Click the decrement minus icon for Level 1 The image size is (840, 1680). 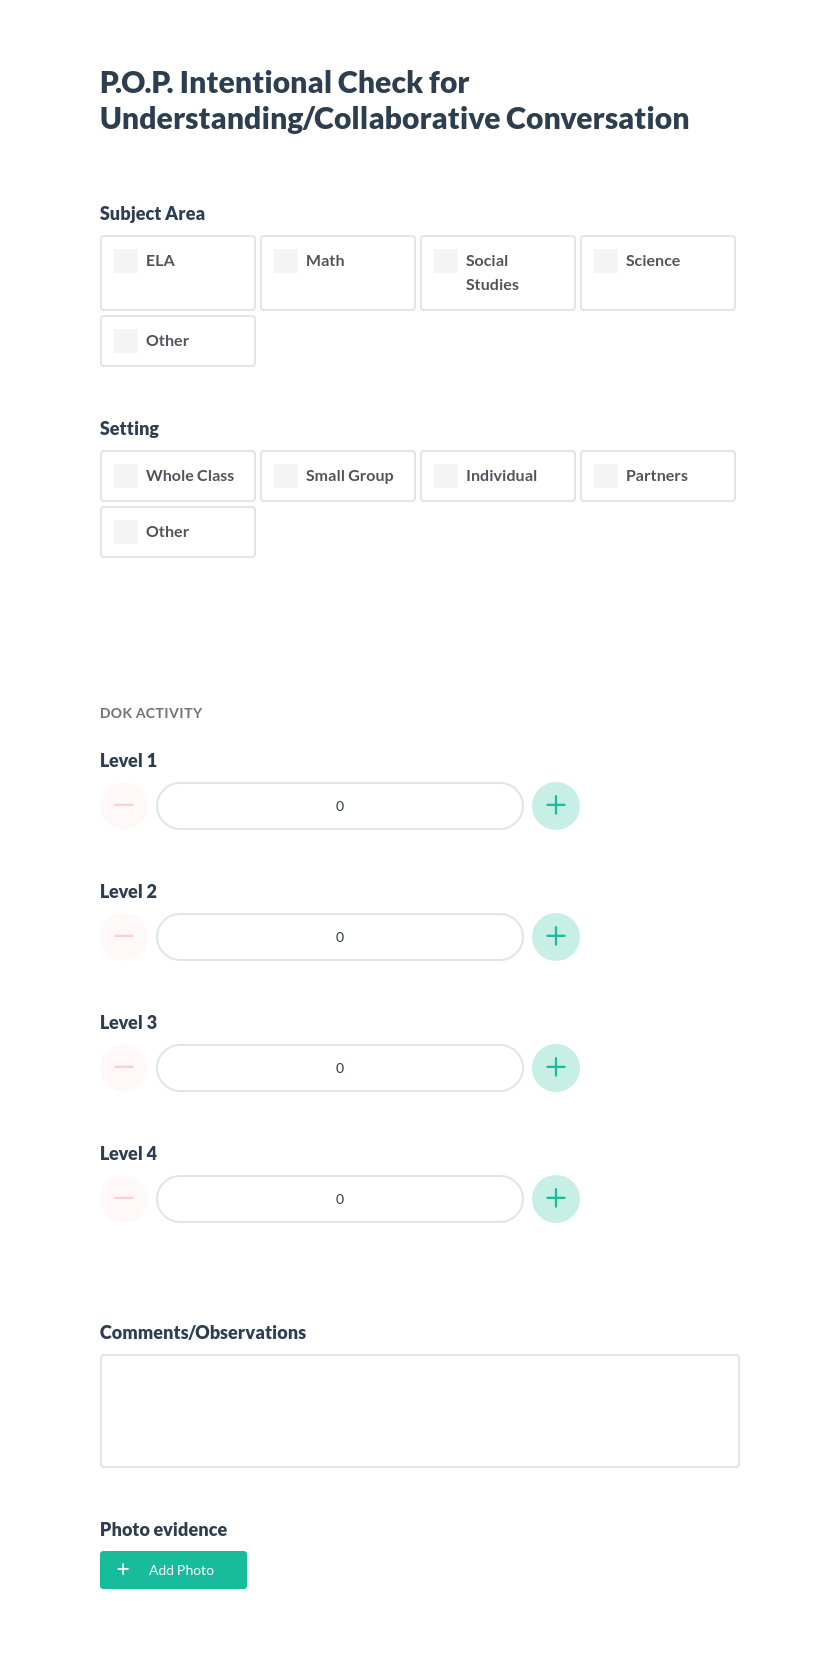(123, 805)
